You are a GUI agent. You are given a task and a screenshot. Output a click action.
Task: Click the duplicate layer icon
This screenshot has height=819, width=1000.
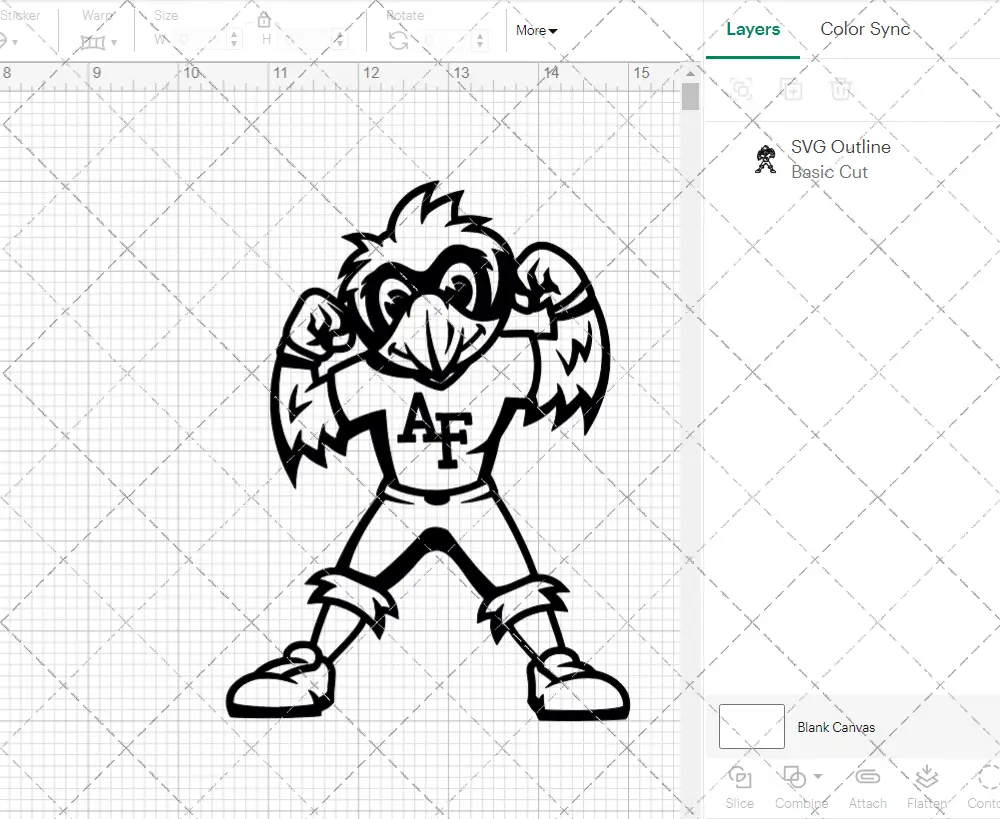coord(791,89)
